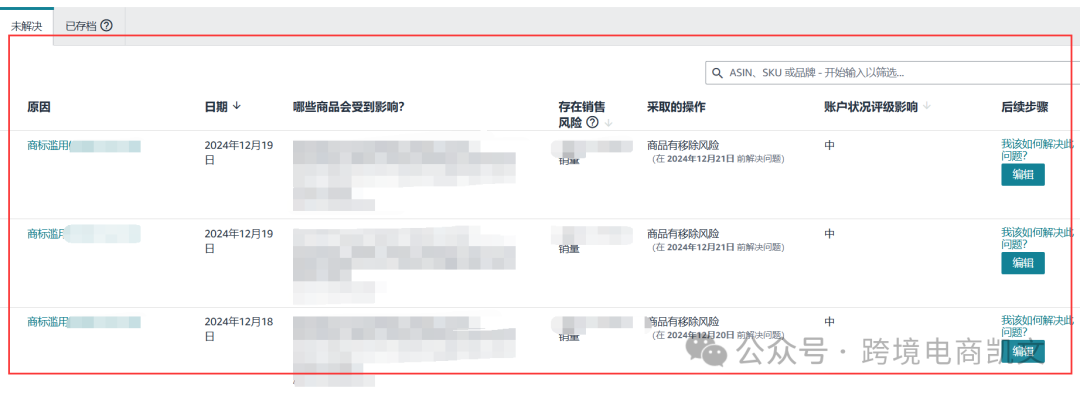Click the 原因 column header
The image size is (1080, 395).
pyautogui.click(x=39, y=107)
